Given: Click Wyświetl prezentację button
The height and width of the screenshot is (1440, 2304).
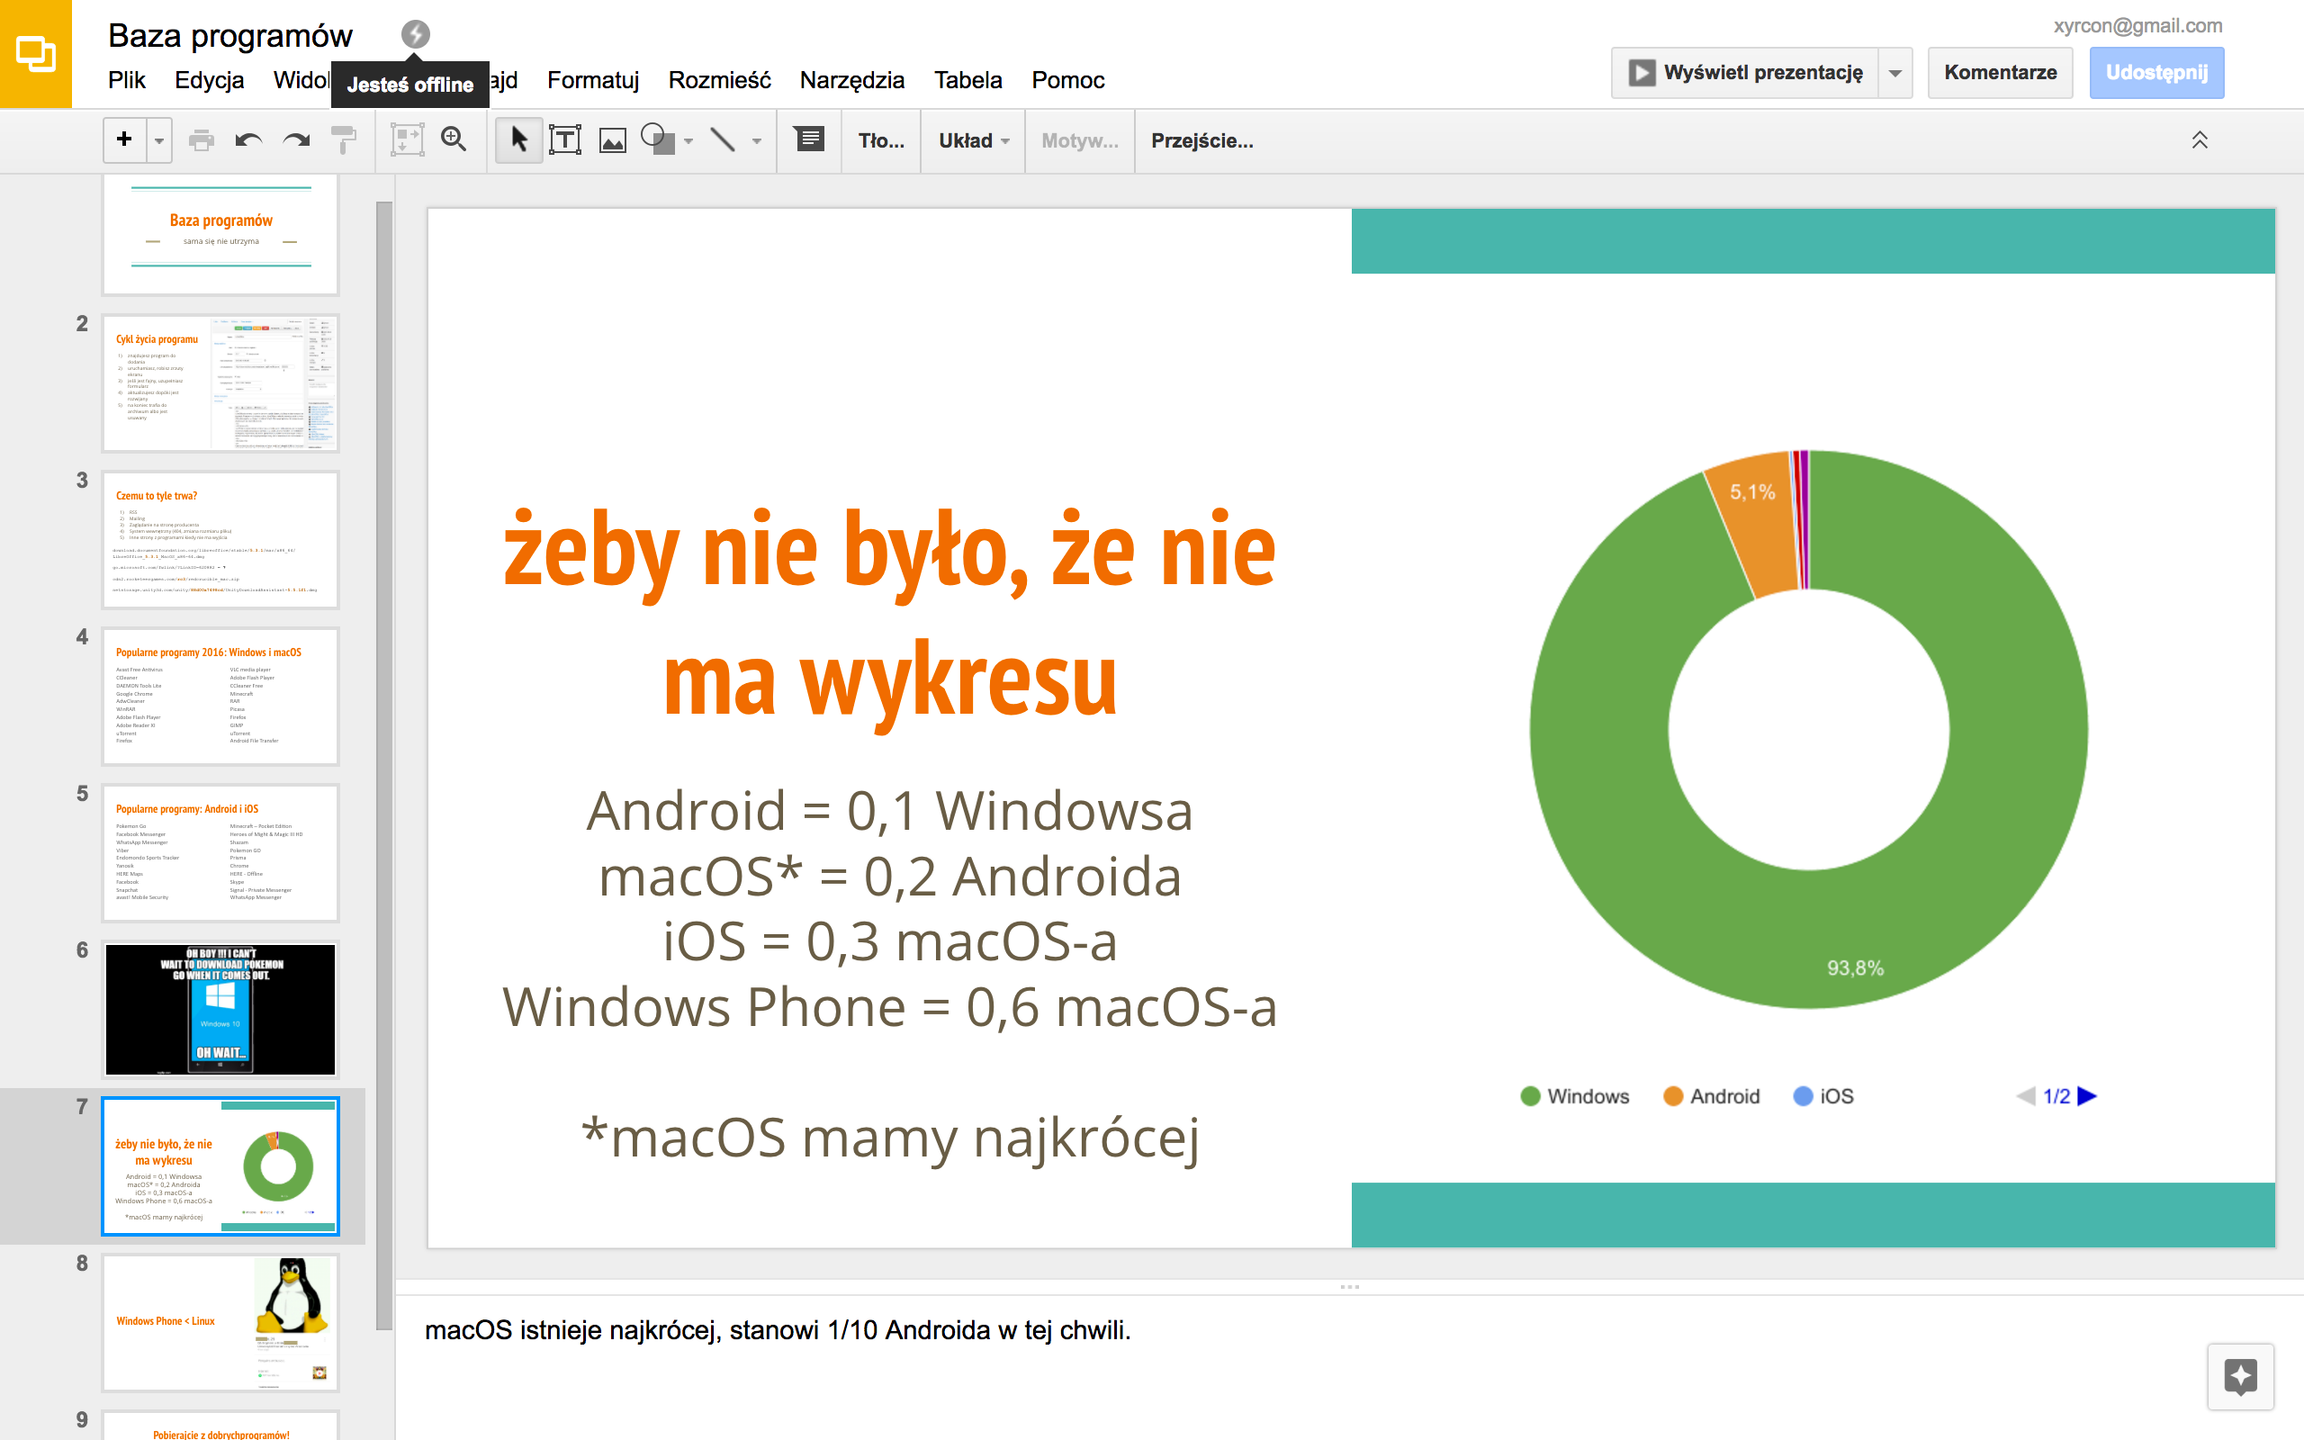Looking at the screenshot, I should pyautogui.click(x=1745, y=73).
